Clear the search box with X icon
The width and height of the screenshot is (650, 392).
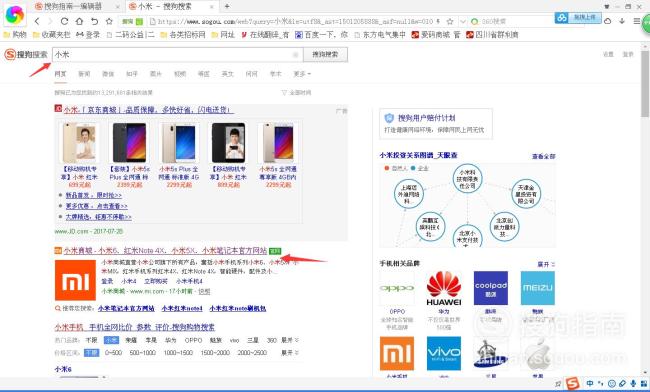[x=296, y=55]
